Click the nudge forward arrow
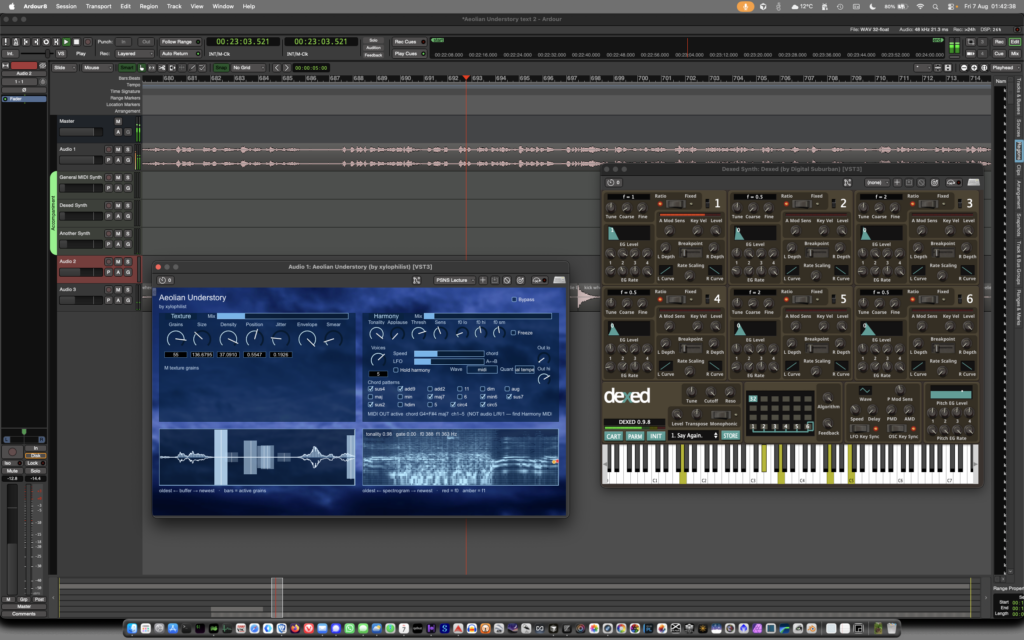Viewport: 1024px width, 640px height. (x=286, y=67)
